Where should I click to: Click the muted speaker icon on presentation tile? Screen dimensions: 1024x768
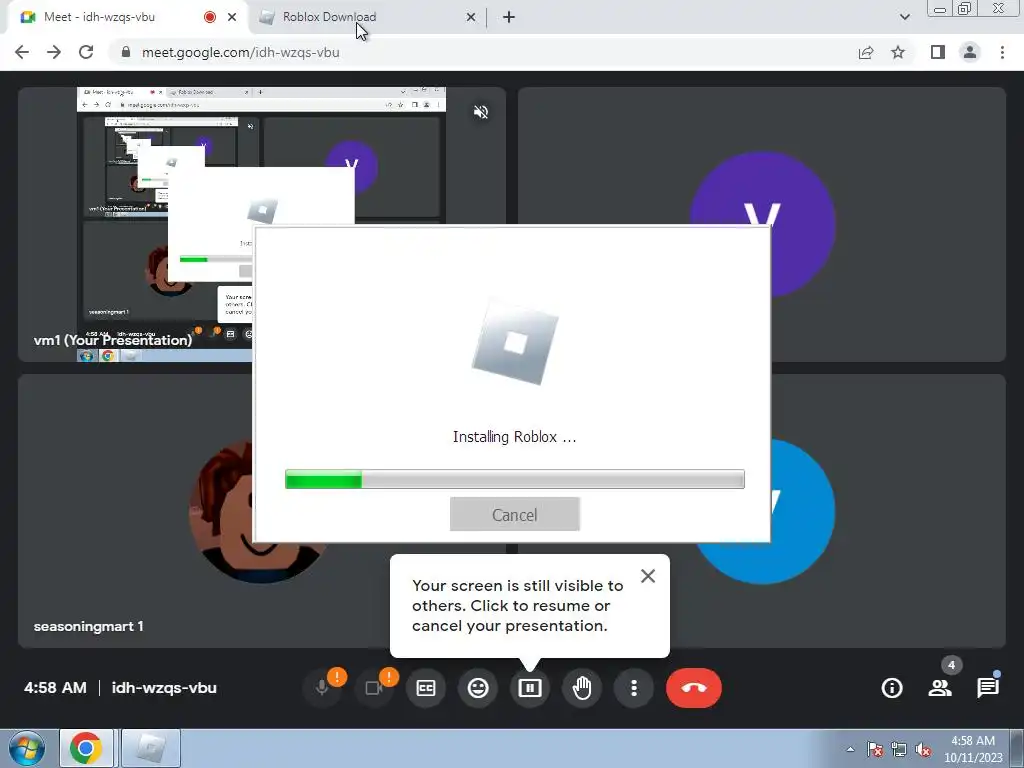click(x=481, y=112)
